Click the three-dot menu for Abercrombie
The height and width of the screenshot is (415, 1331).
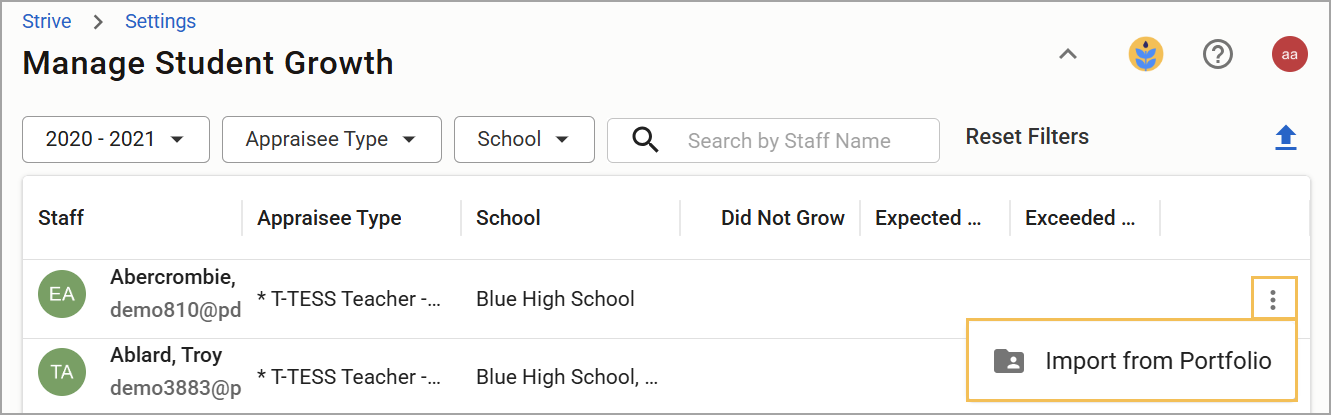tap(1272, 298)
